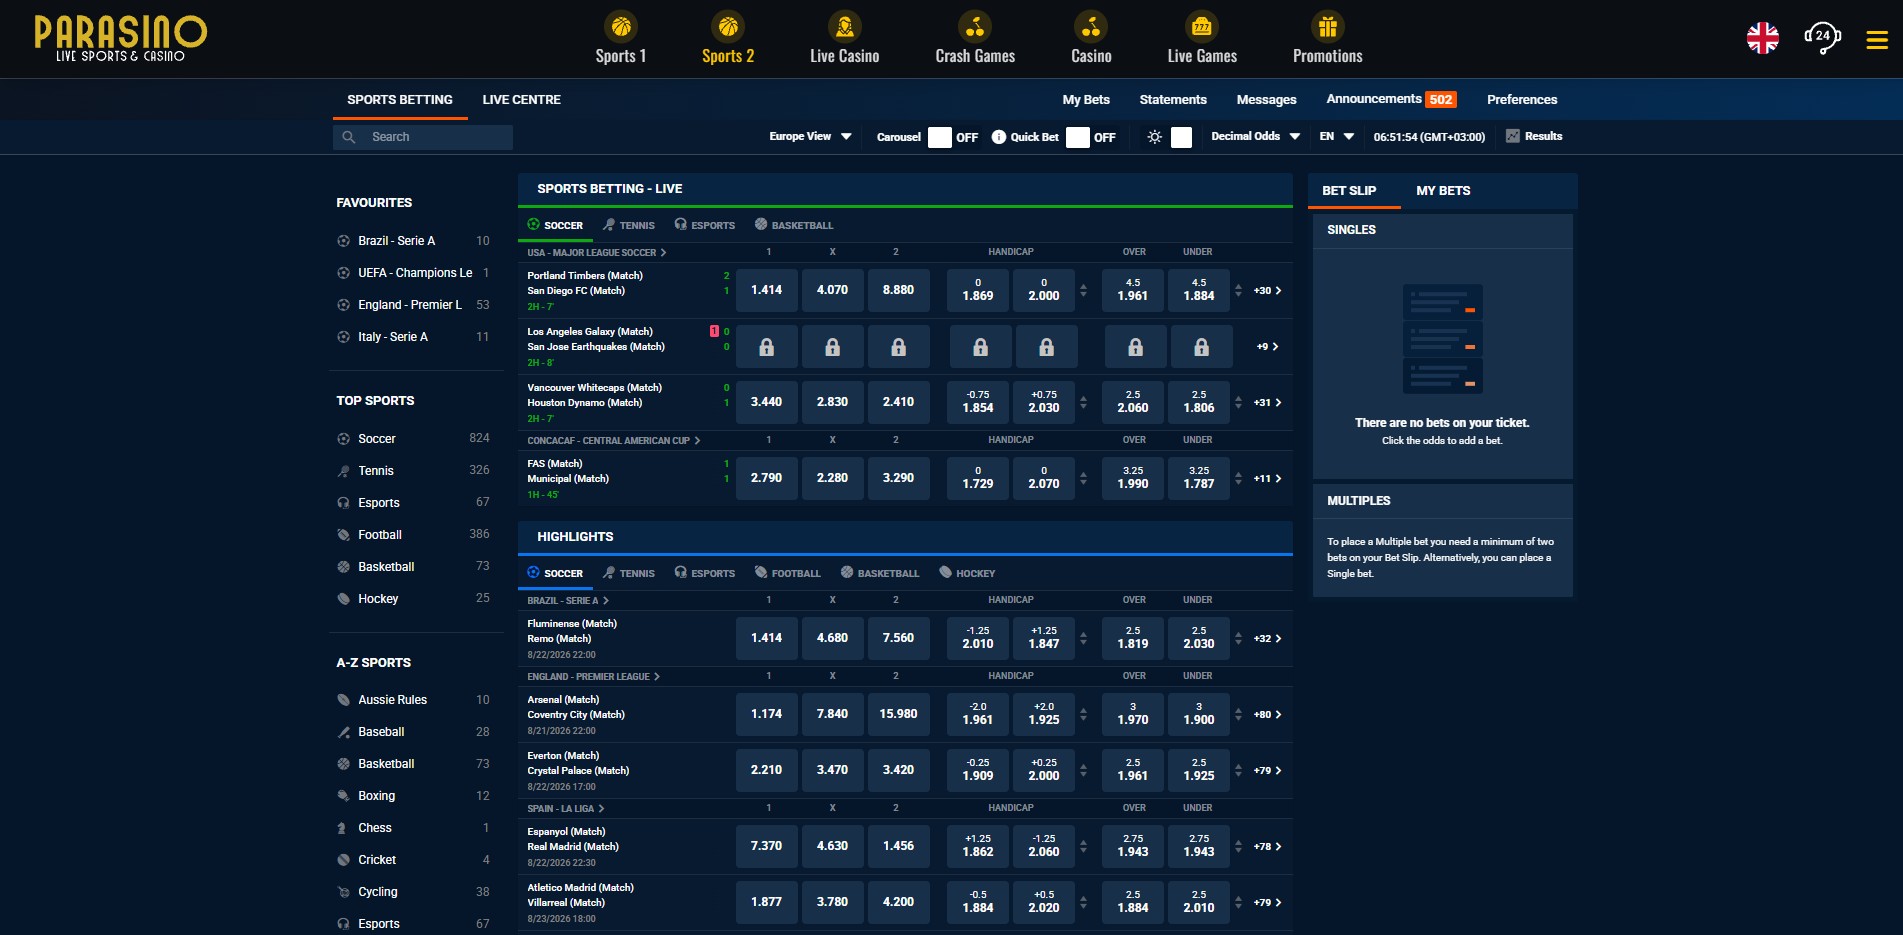Click Soccer icon in Top Sports
Viewport: 1903px width, 935px height.
(x=344, y=439)
